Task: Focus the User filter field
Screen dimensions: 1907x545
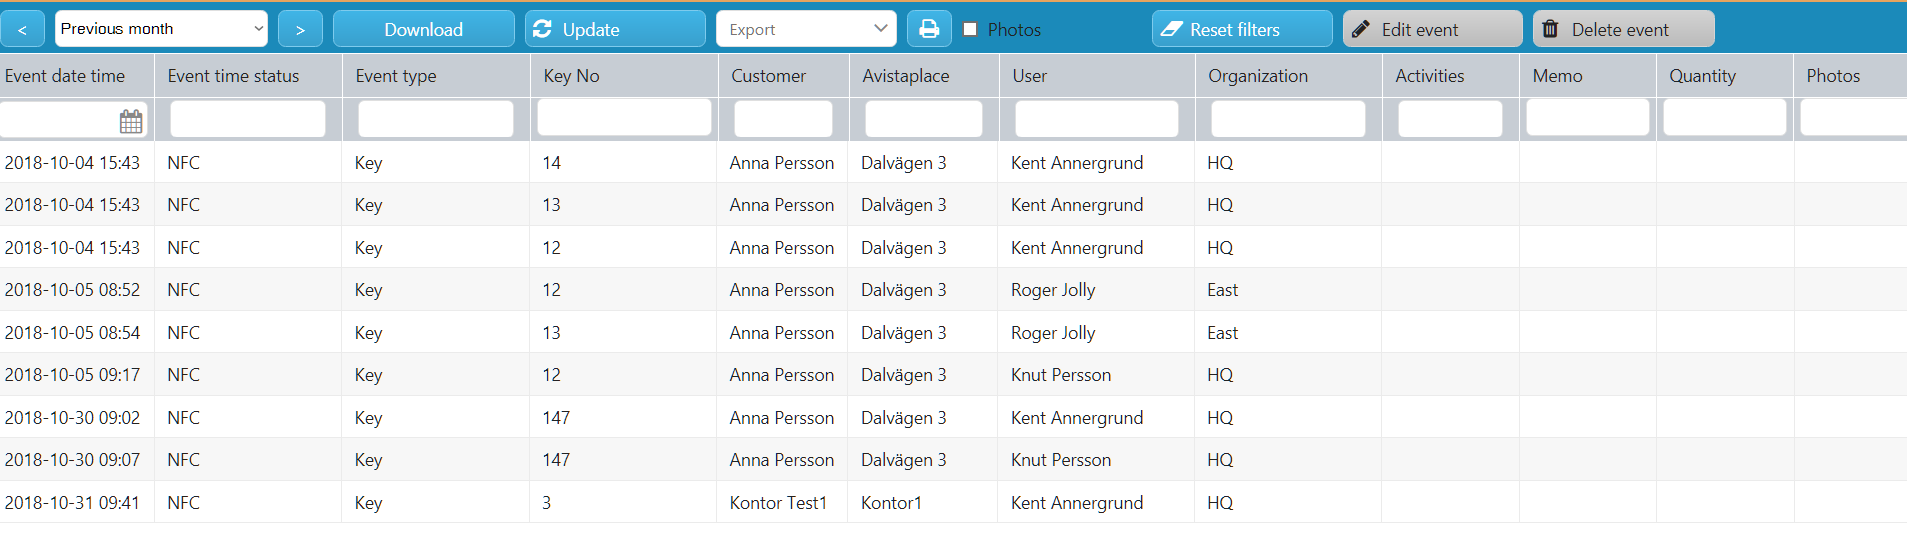Action: tap(1097, 119)
